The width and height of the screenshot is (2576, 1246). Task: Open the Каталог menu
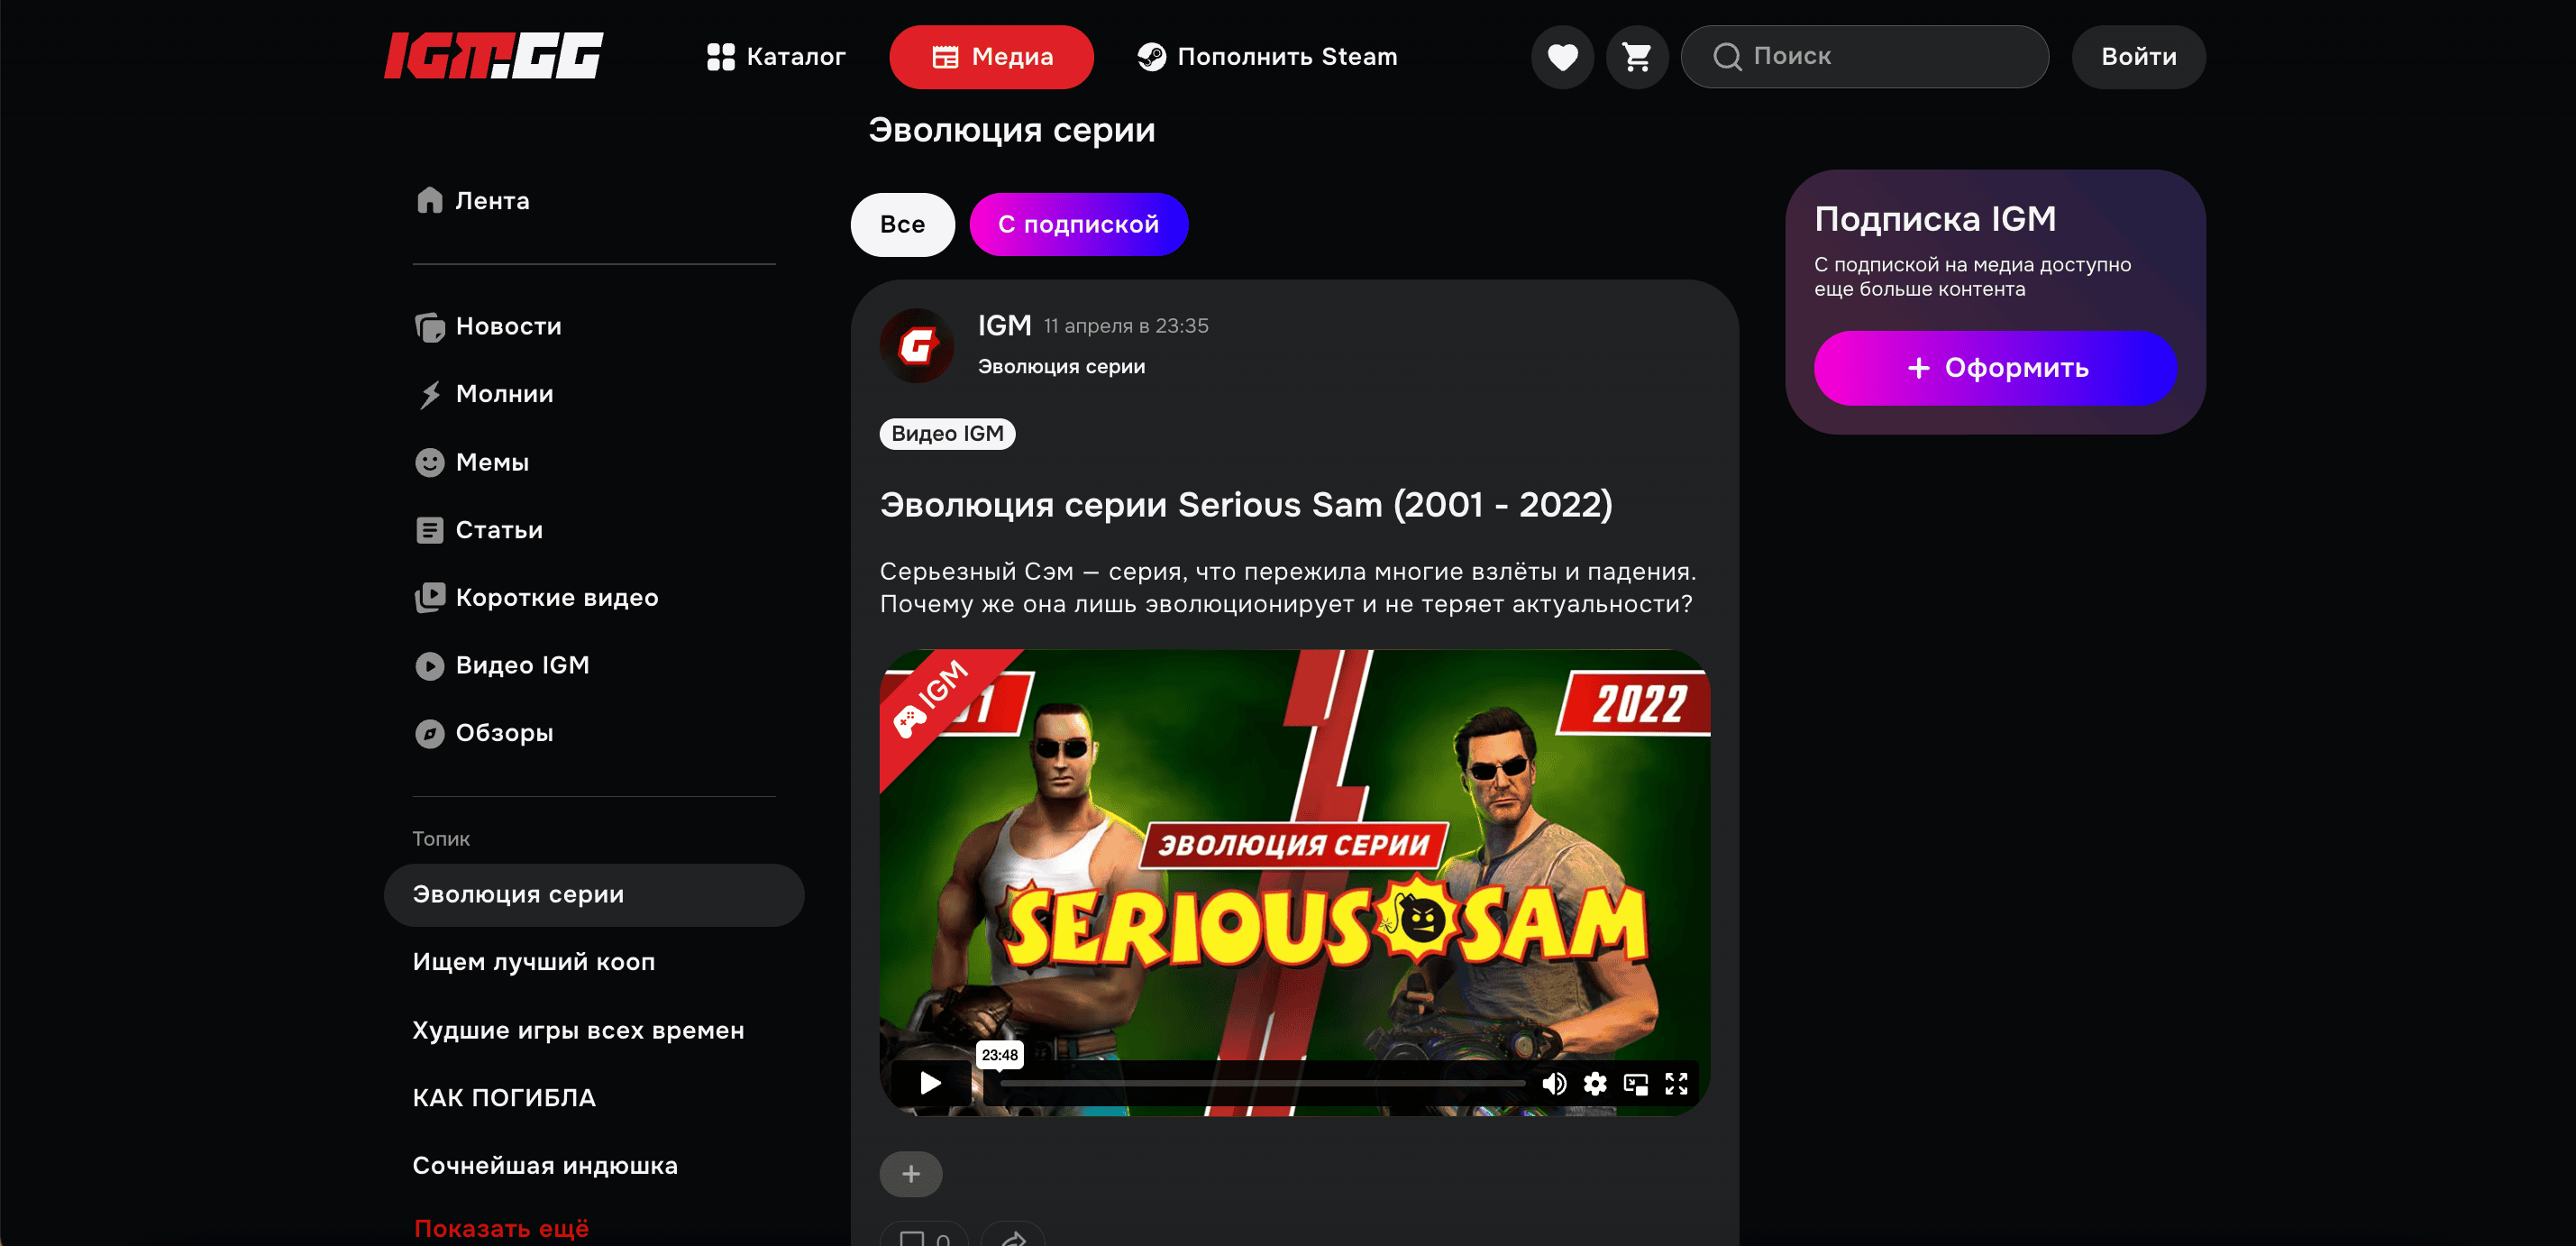(x=775, y=57)
